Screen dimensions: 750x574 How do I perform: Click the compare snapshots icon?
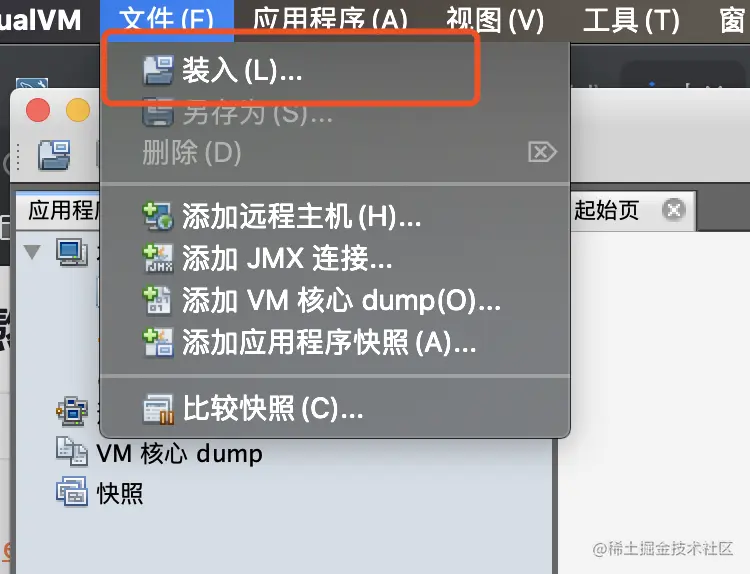[158, 409]
